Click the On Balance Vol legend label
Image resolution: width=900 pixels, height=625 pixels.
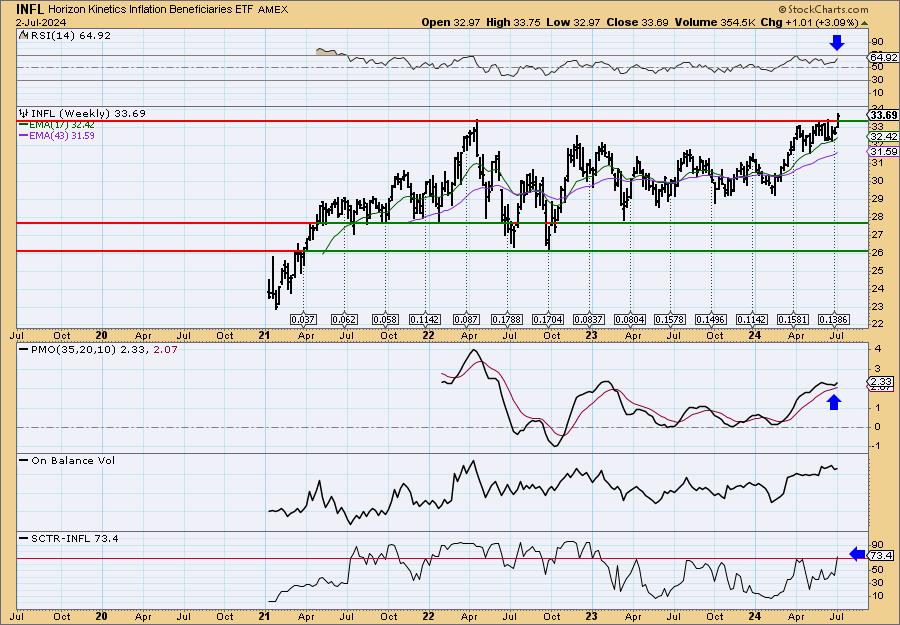point(73,460)
